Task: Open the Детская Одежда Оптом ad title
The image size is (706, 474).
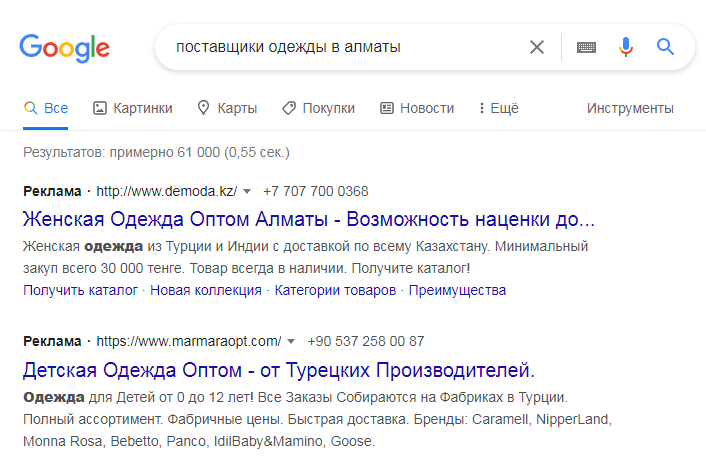Action: [x=279, y=370]
